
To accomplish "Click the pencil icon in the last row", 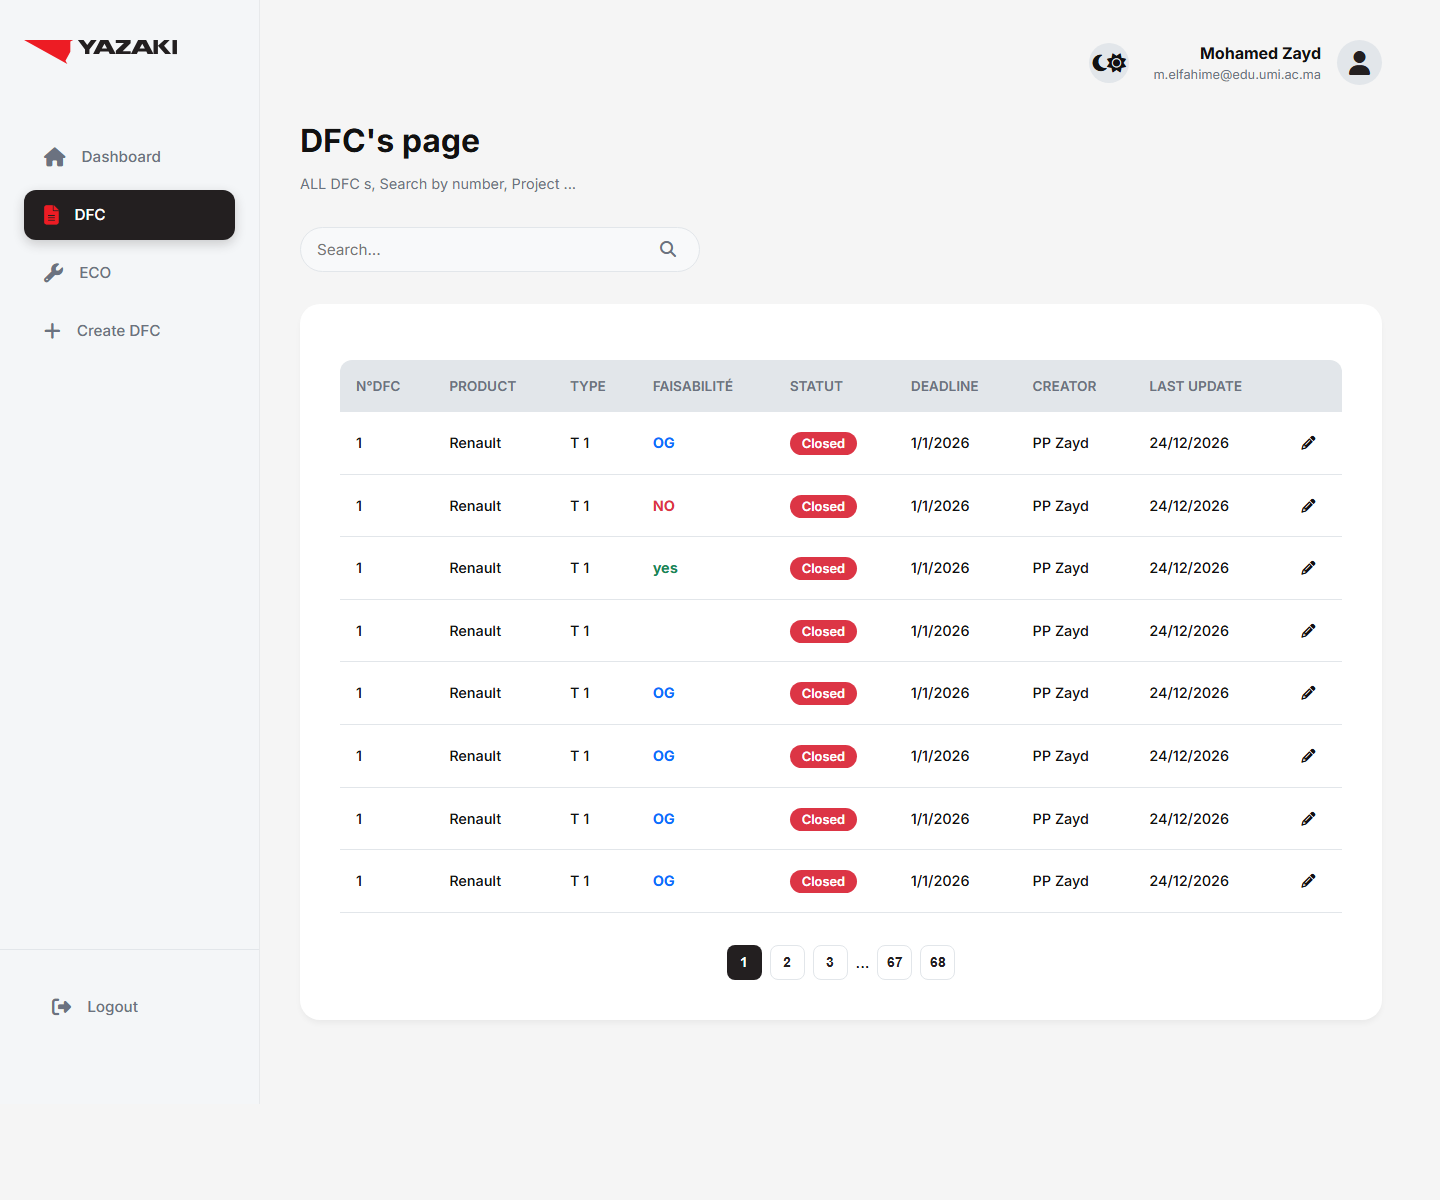I will point(1308,881).
